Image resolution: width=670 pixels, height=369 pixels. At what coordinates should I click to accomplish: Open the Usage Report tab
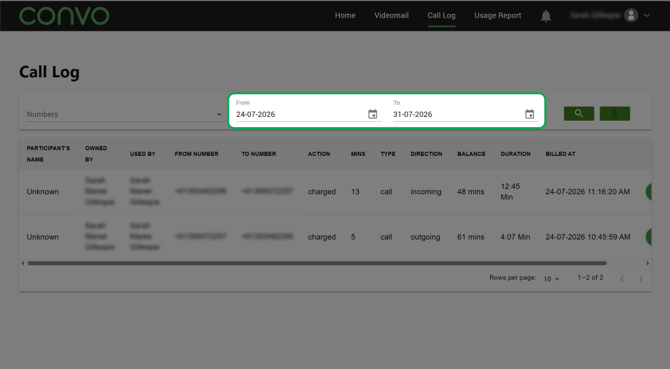[497, 15]
